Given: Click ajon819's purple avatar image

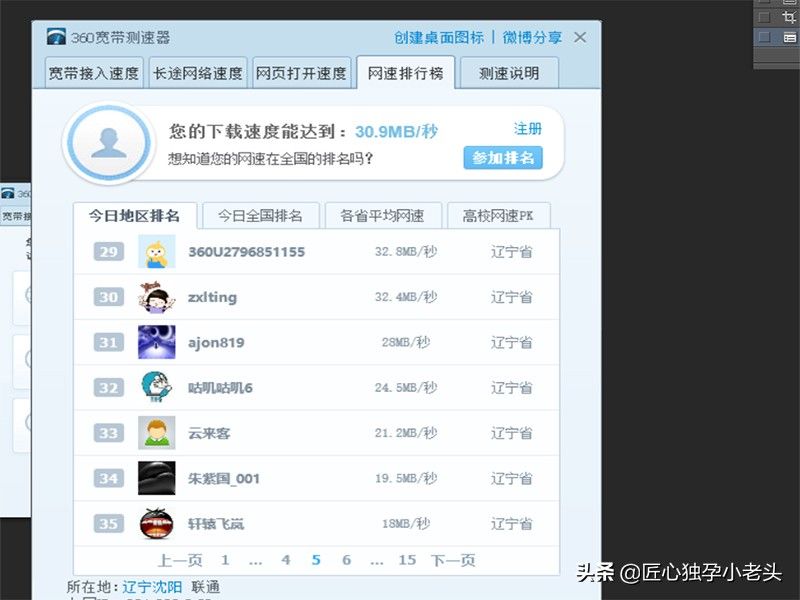Looking at the screenshot, I should pyautogui.click(x=157, y=342).
